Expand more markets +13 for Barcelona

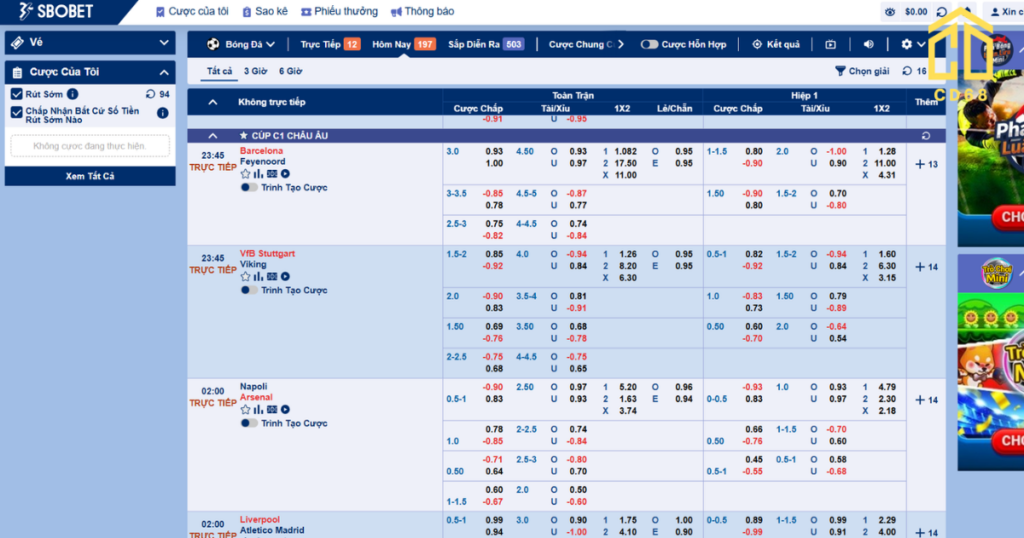pyautogui.click(x=926, y=165)
